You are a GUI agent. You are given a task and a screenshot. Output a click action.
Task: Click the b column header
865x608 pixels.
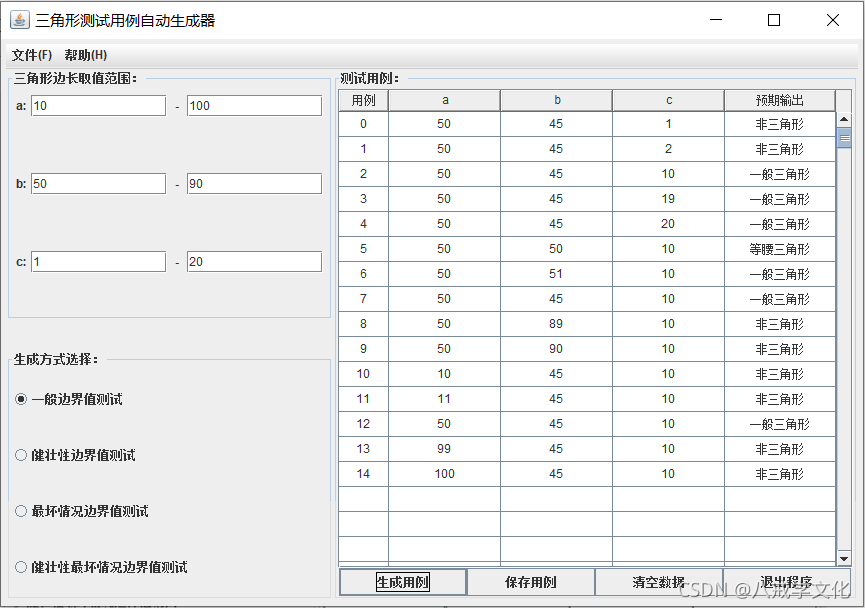557,100
